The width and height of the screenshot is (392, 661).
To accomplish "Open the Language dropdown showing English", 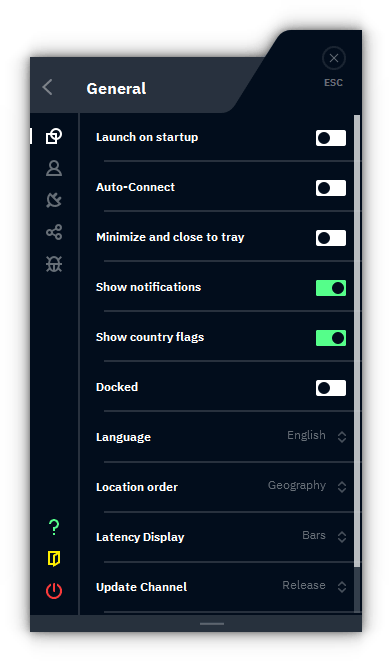I will [317, 436].
